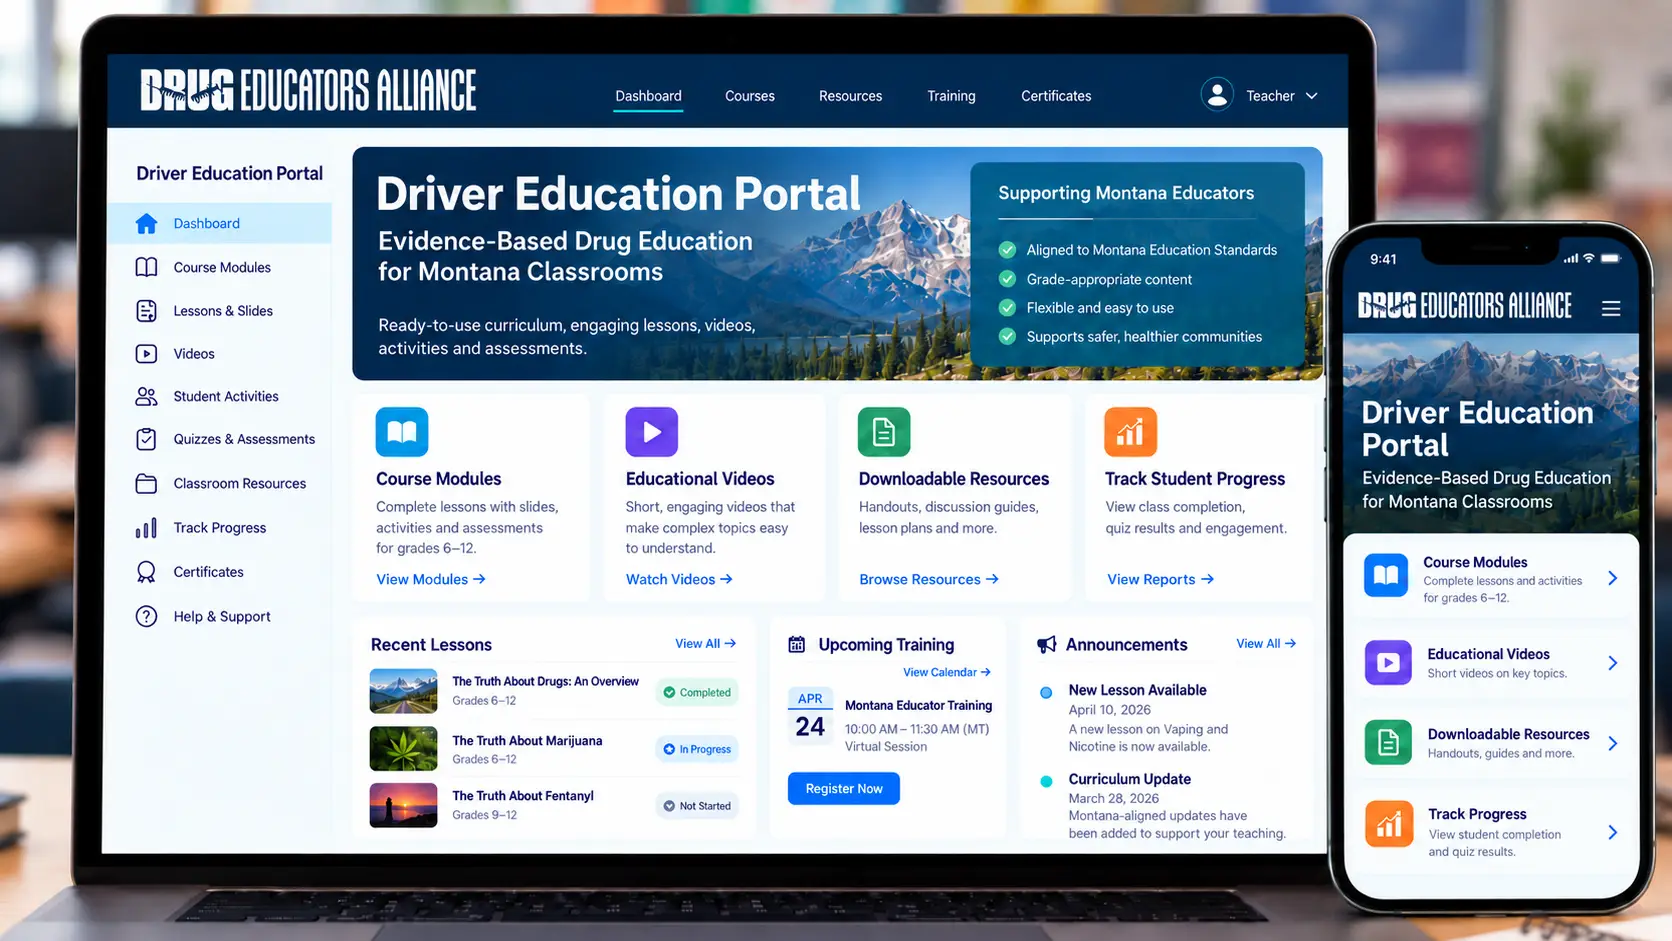Click the purple Educational Videos play icon
The width and height of the screenshot is (1672, 941).
coord(652,432)
